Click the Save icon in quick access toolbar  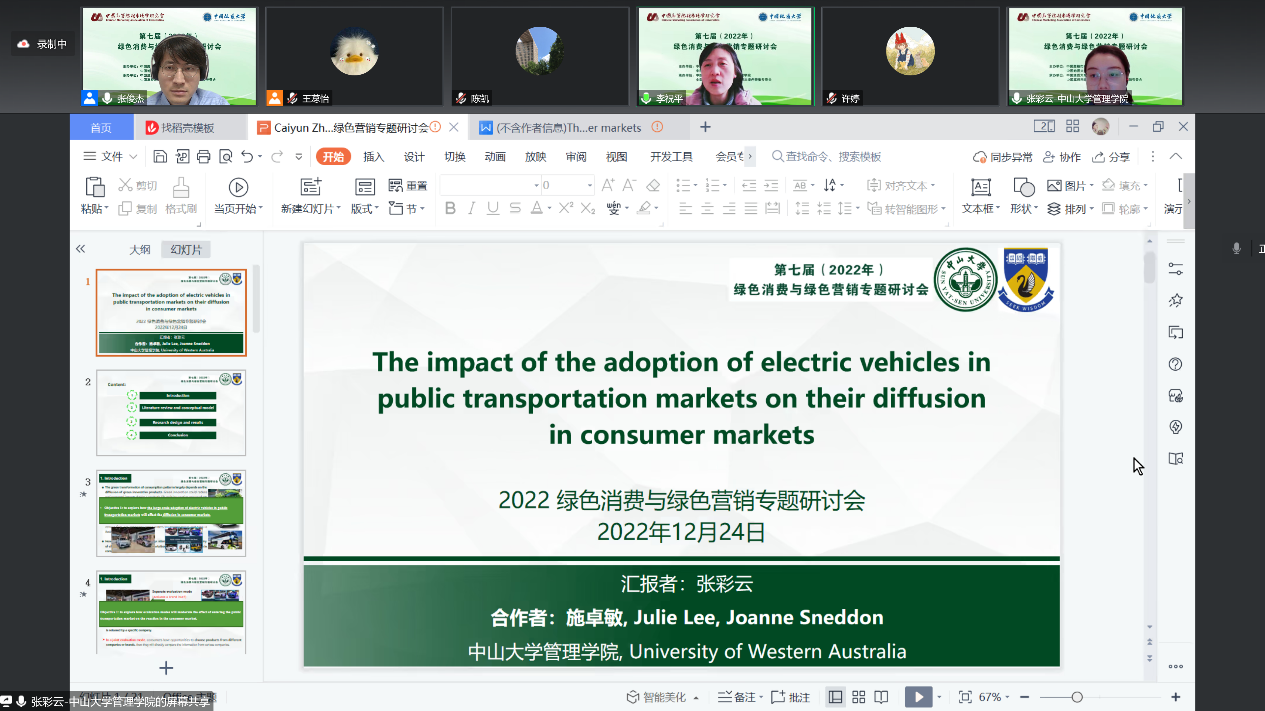pyautogui.click(x=160, y=157)
